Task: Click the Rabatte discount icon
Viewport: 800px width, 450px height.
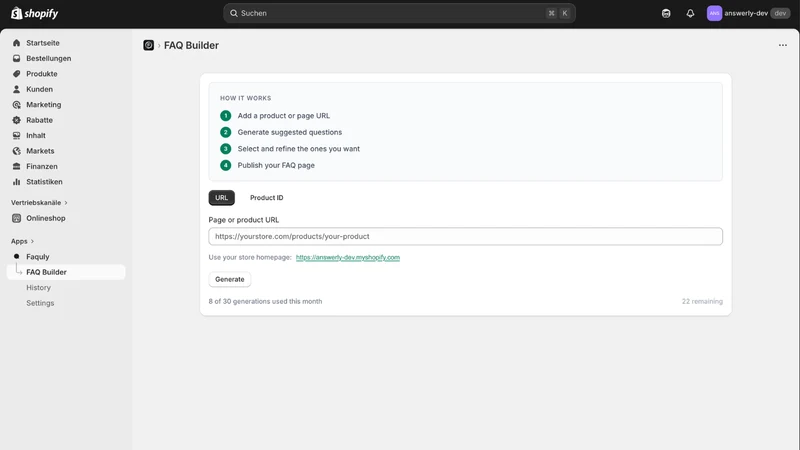Action: point(16,120)
